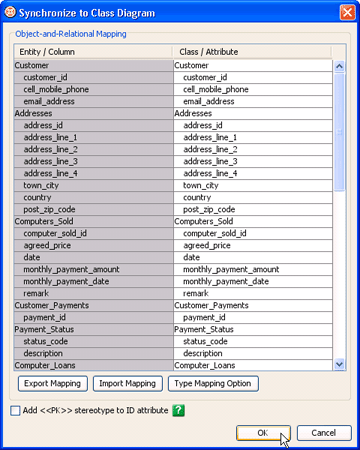Select email_address attribute cell
Viewport: 360px width, 450px height.
tap(253, 101)
